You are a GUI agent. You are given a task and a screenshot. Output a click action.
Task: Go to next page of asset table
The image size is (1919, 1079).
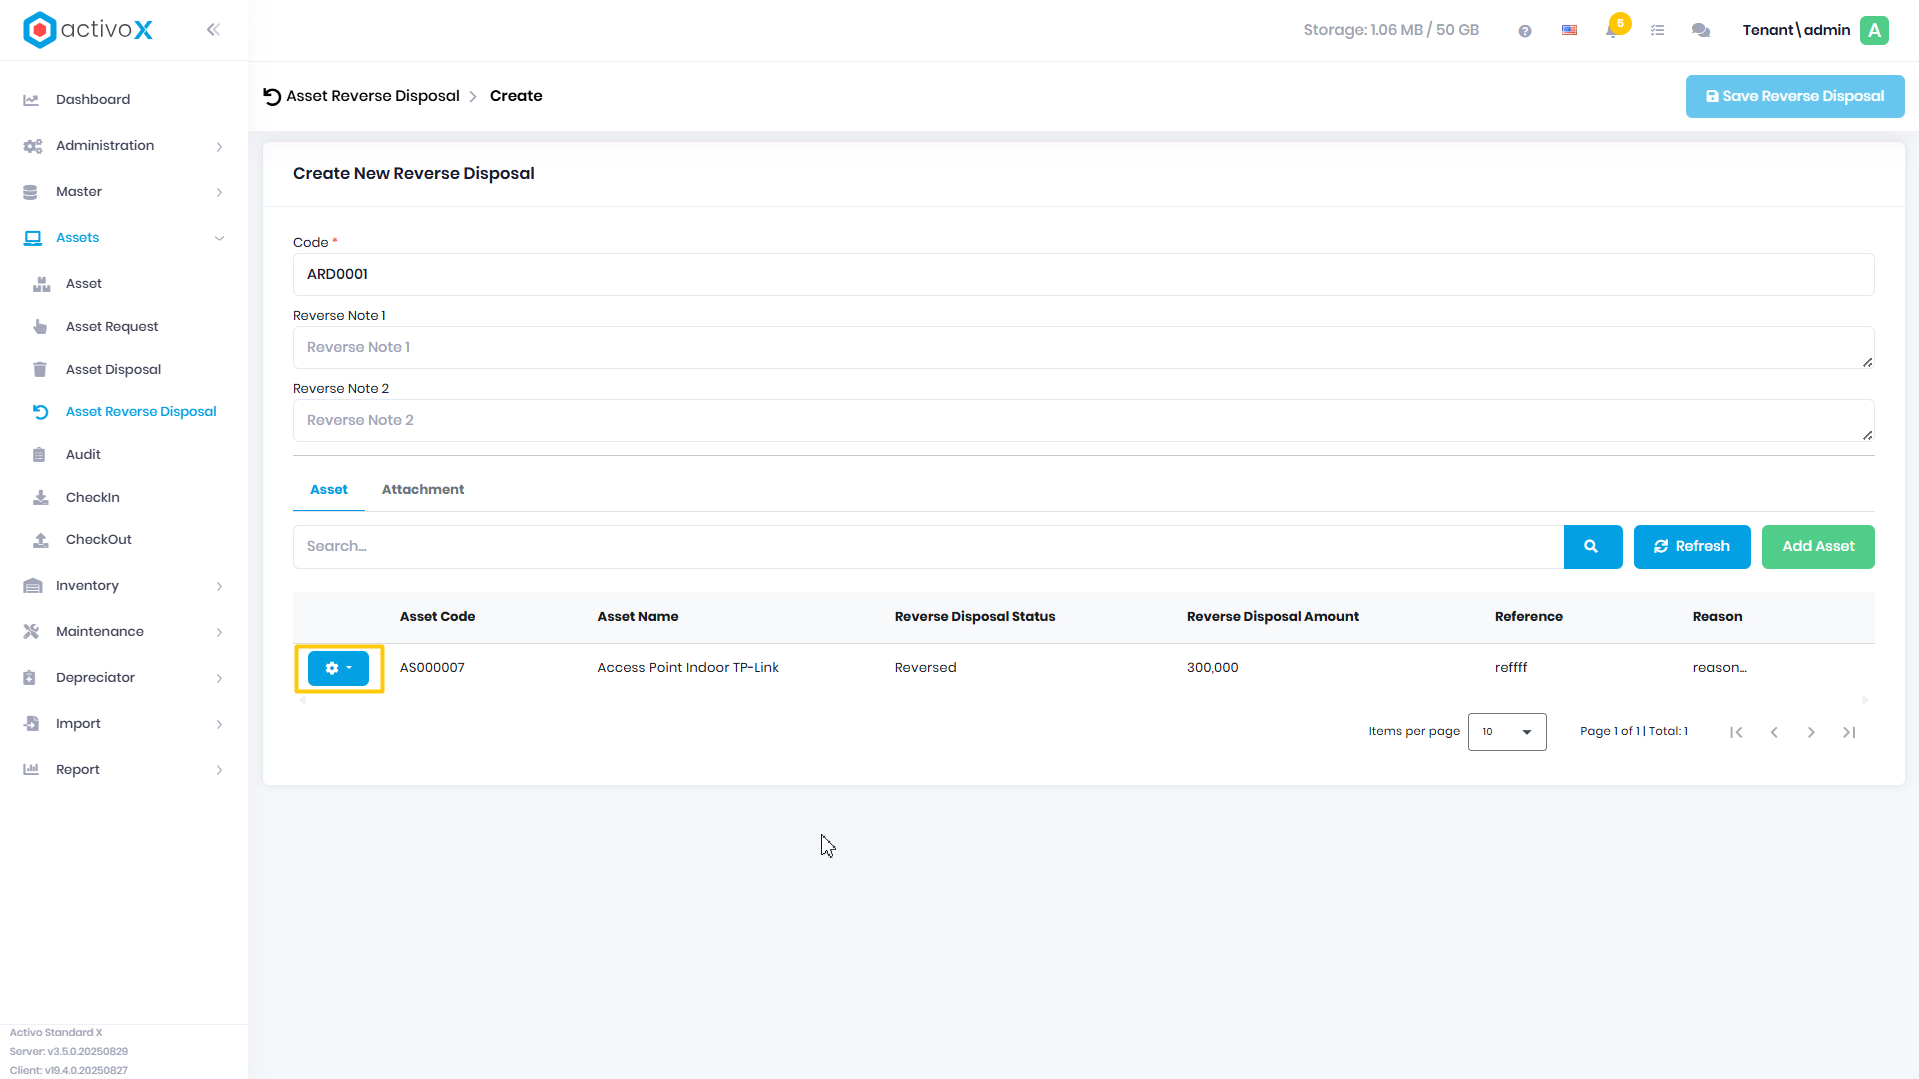pos(1811,733)
